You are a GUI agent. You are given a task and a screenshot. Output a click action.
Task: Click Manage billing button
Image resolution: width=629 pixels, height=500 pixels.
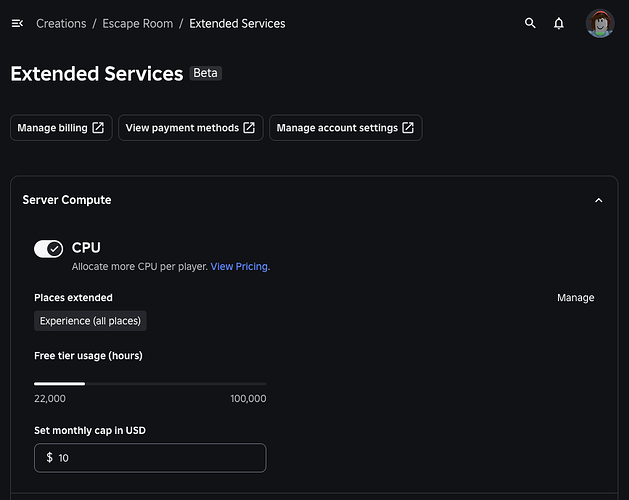coord(61,128)
